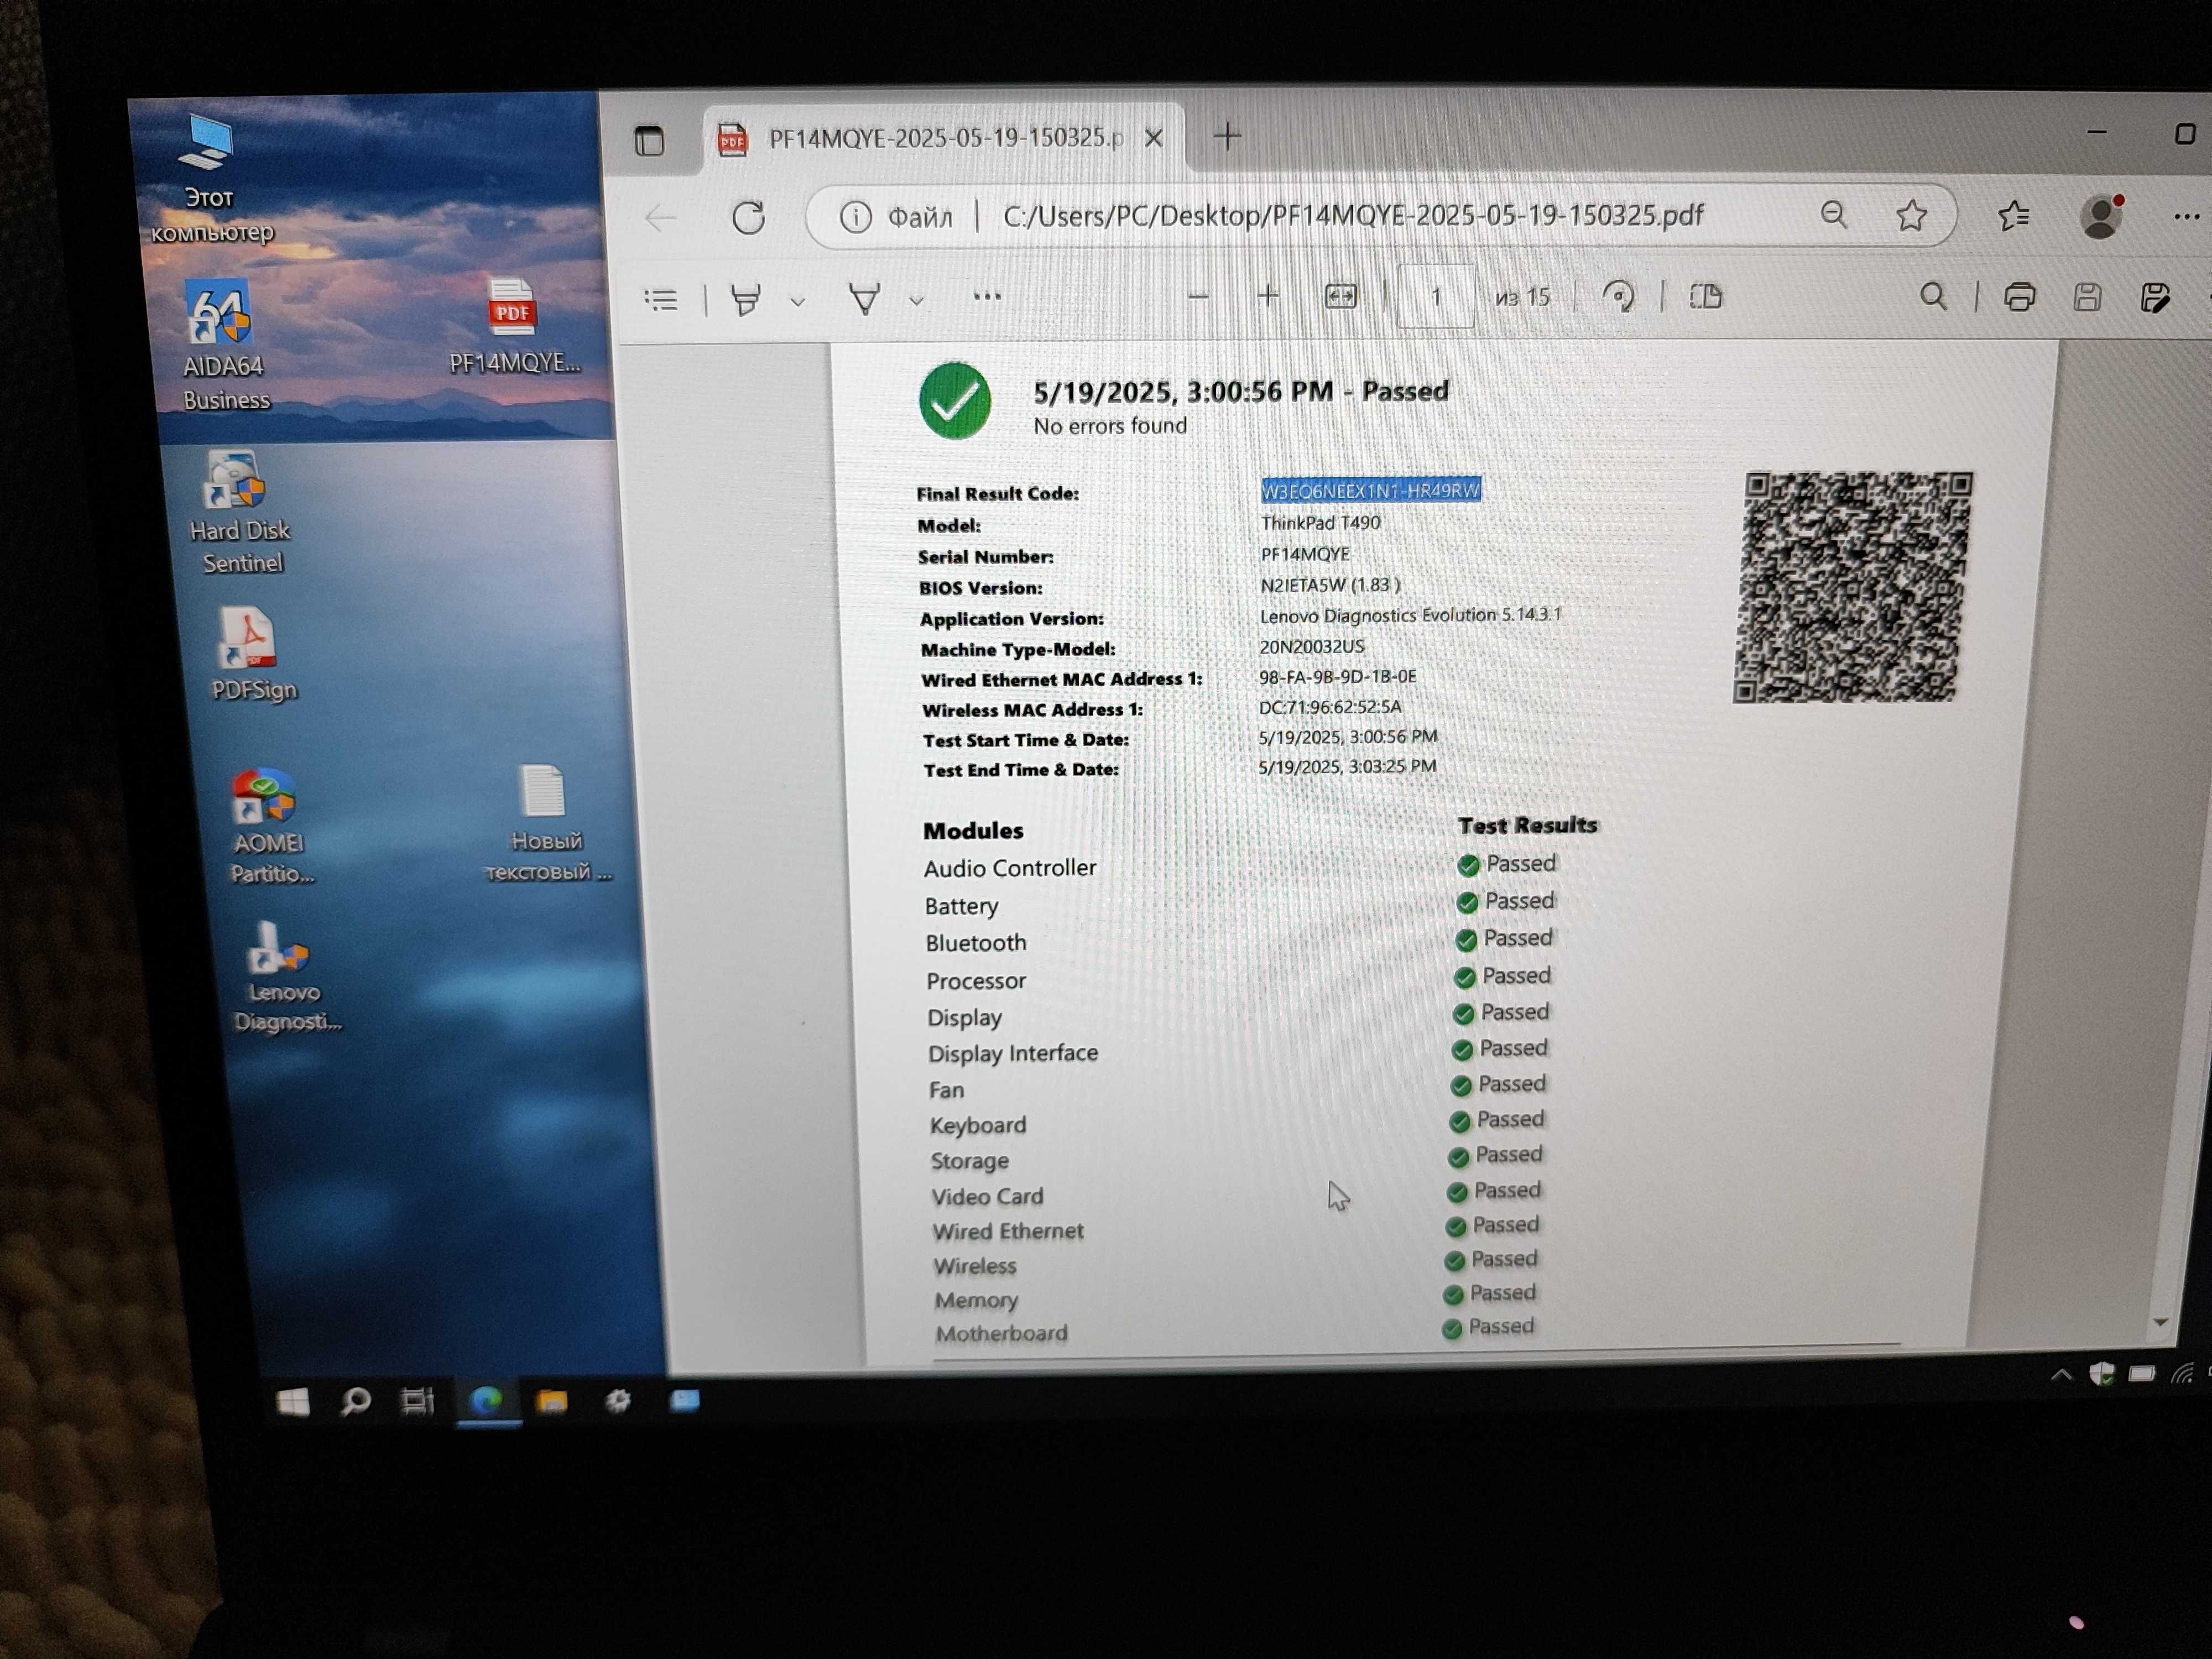Open Task View on taskbar
Viewport: 2212px width, 1659px height.
pyautogui.click(x=417, y=1401)
